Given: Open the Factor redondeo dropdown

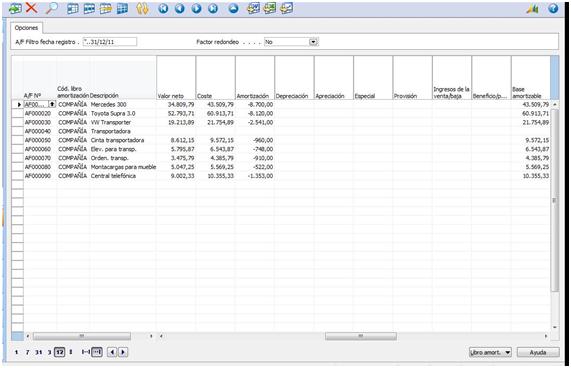Looking at the screenshot, I should (314, 42).
